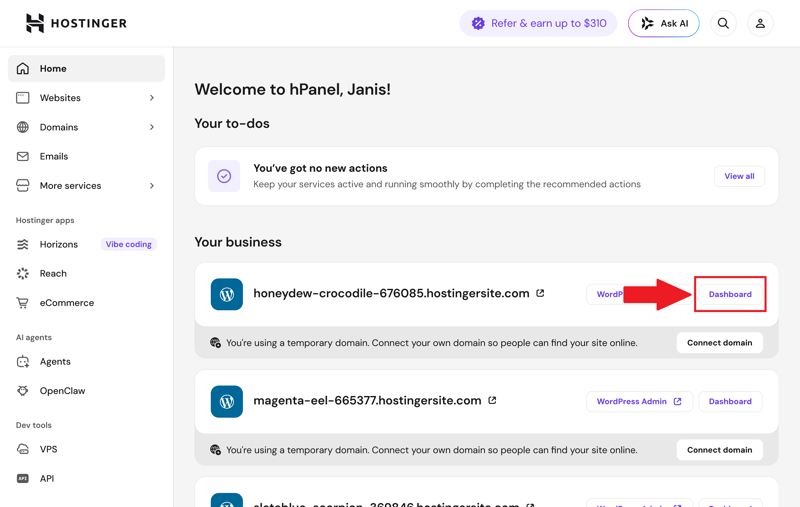The width and height of the screenshot is (800, 507).
Task: Open the user profile icon
Action: [760, 23]
